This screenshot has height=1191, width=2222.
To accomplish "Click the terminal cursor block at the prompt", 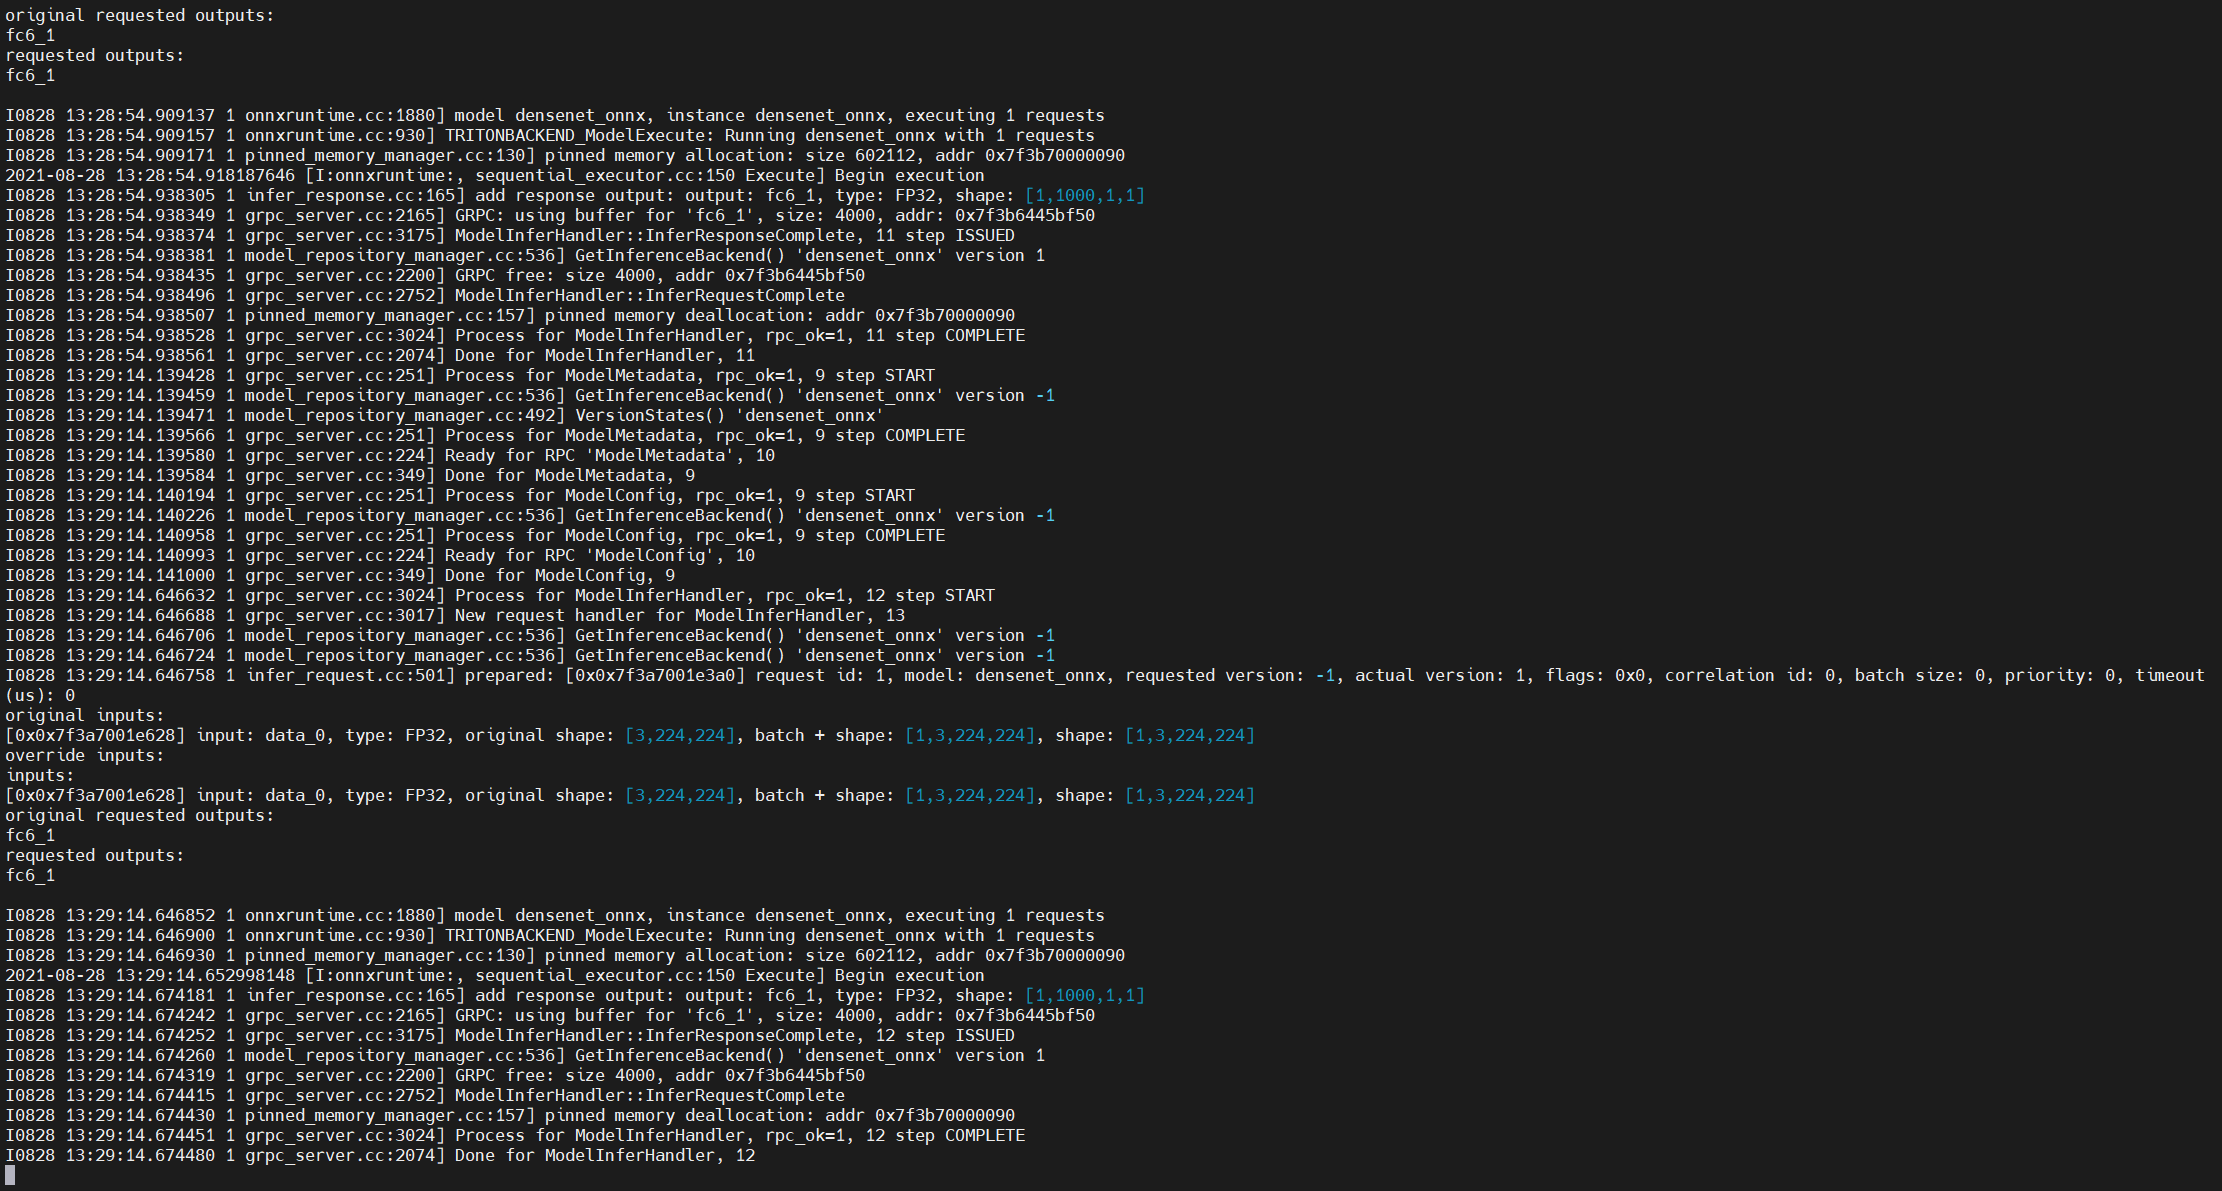I will coord(10,1176).
